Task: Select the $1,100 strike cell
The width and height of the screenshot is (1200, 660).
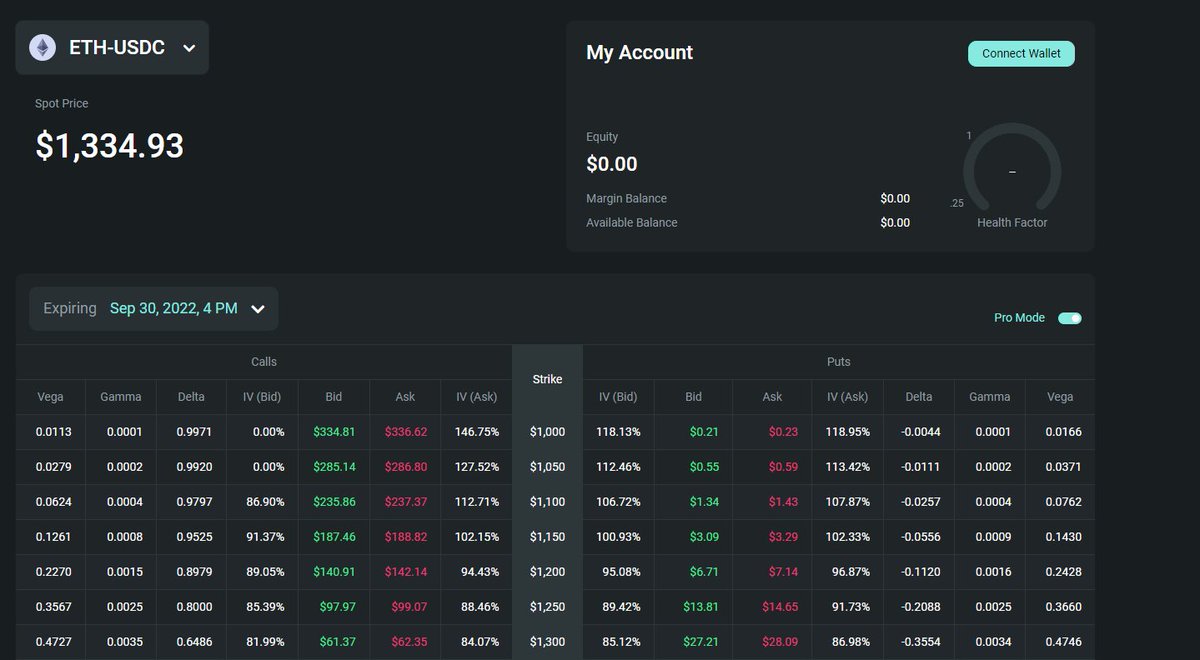Action: pos(547,502)
